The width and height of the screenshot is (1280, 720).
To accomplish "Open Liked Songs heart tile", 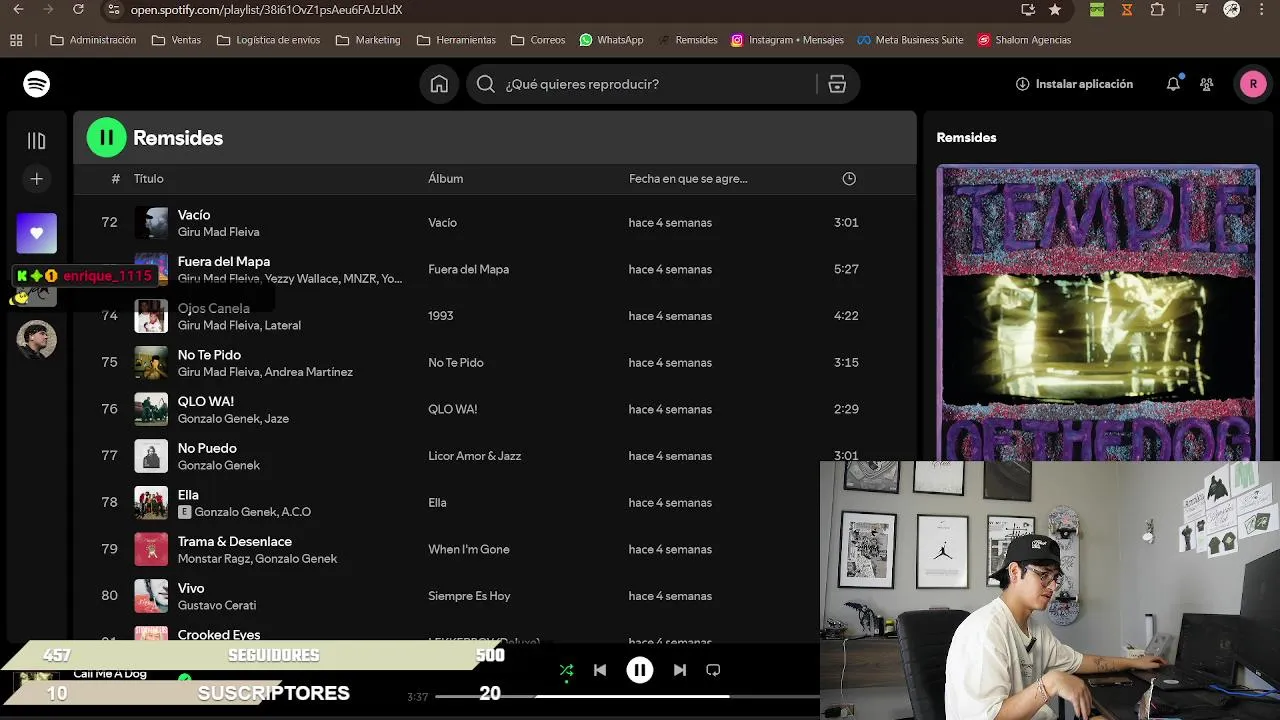I will tap(37, 233).
